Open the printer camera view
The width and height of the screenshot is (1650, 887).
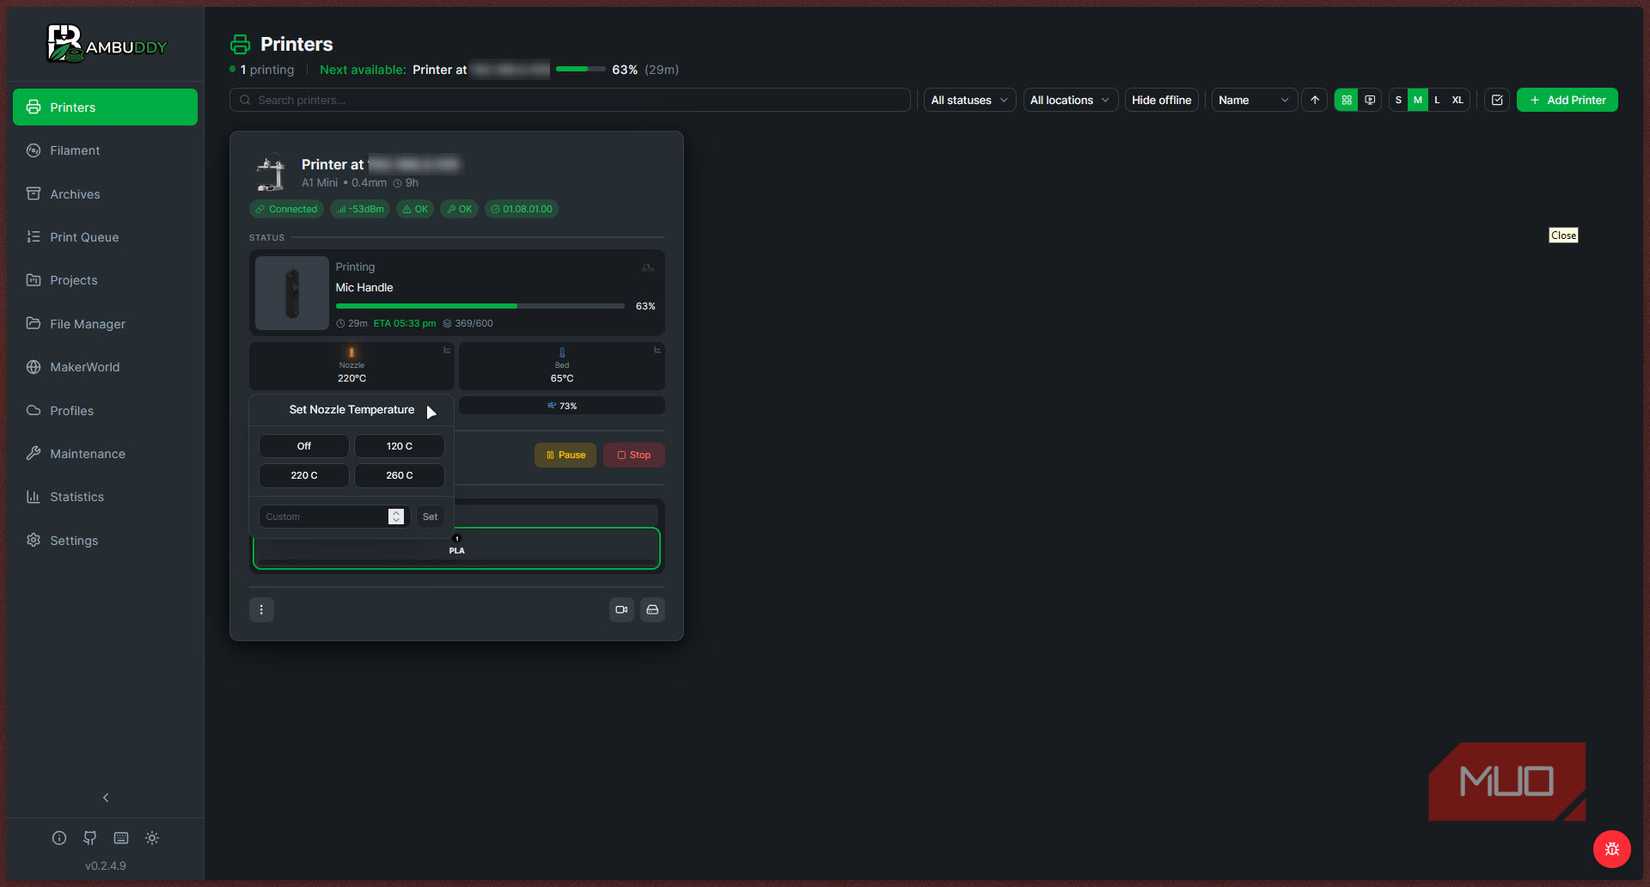coord(622,610)
